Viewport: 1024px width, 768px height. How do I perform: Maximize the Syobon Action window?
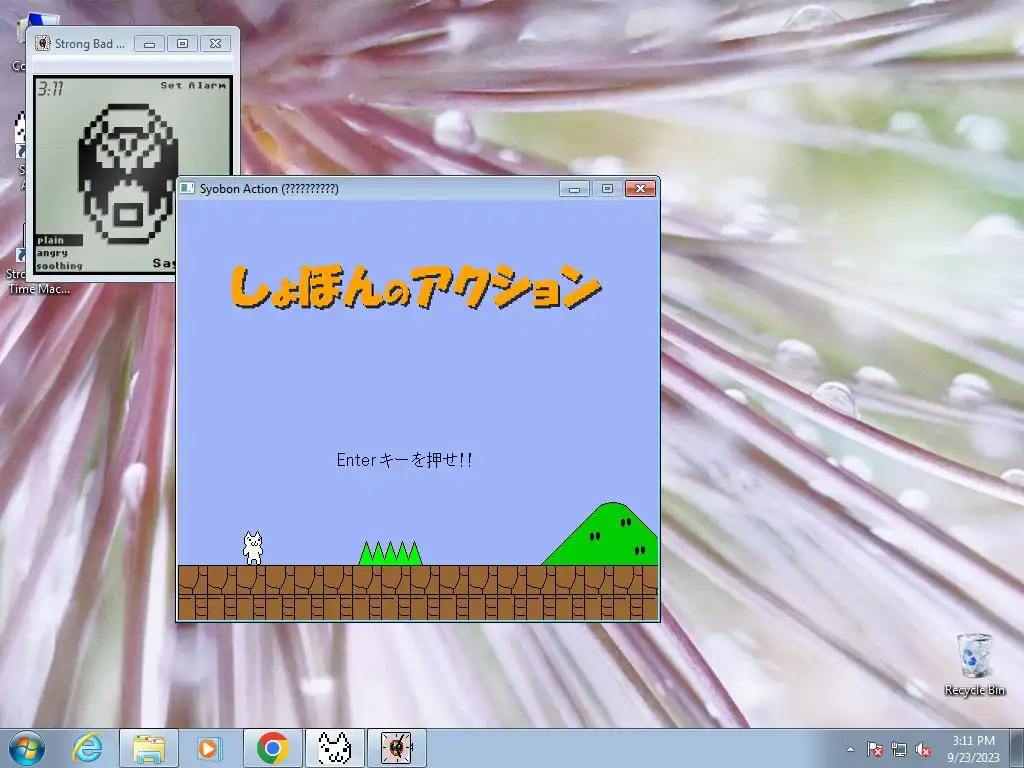point(607,189)
